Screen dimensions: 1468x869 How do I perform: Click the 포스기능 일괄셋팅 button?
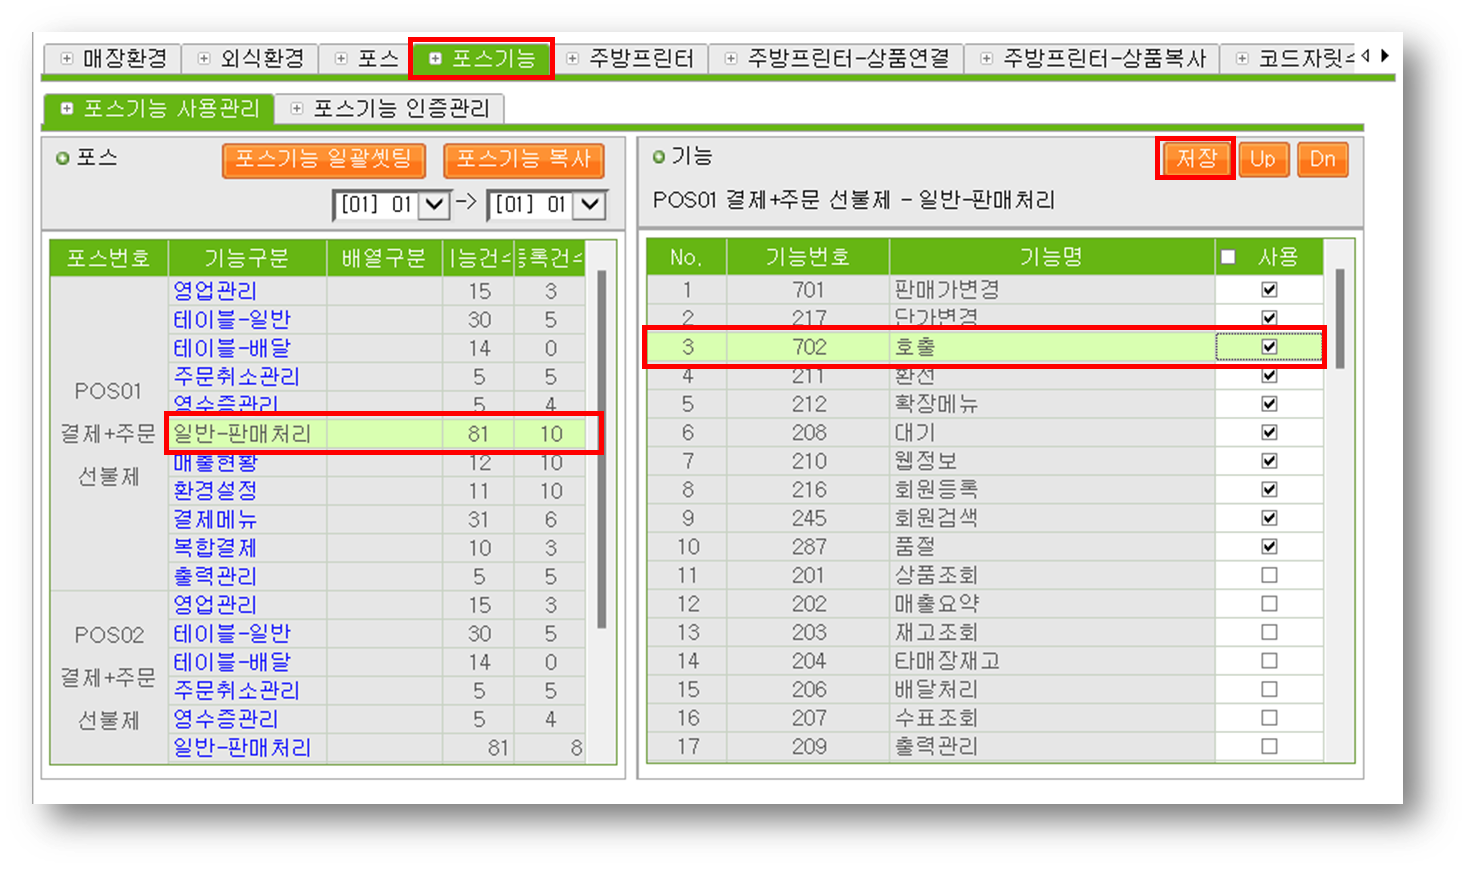(323, 159)
